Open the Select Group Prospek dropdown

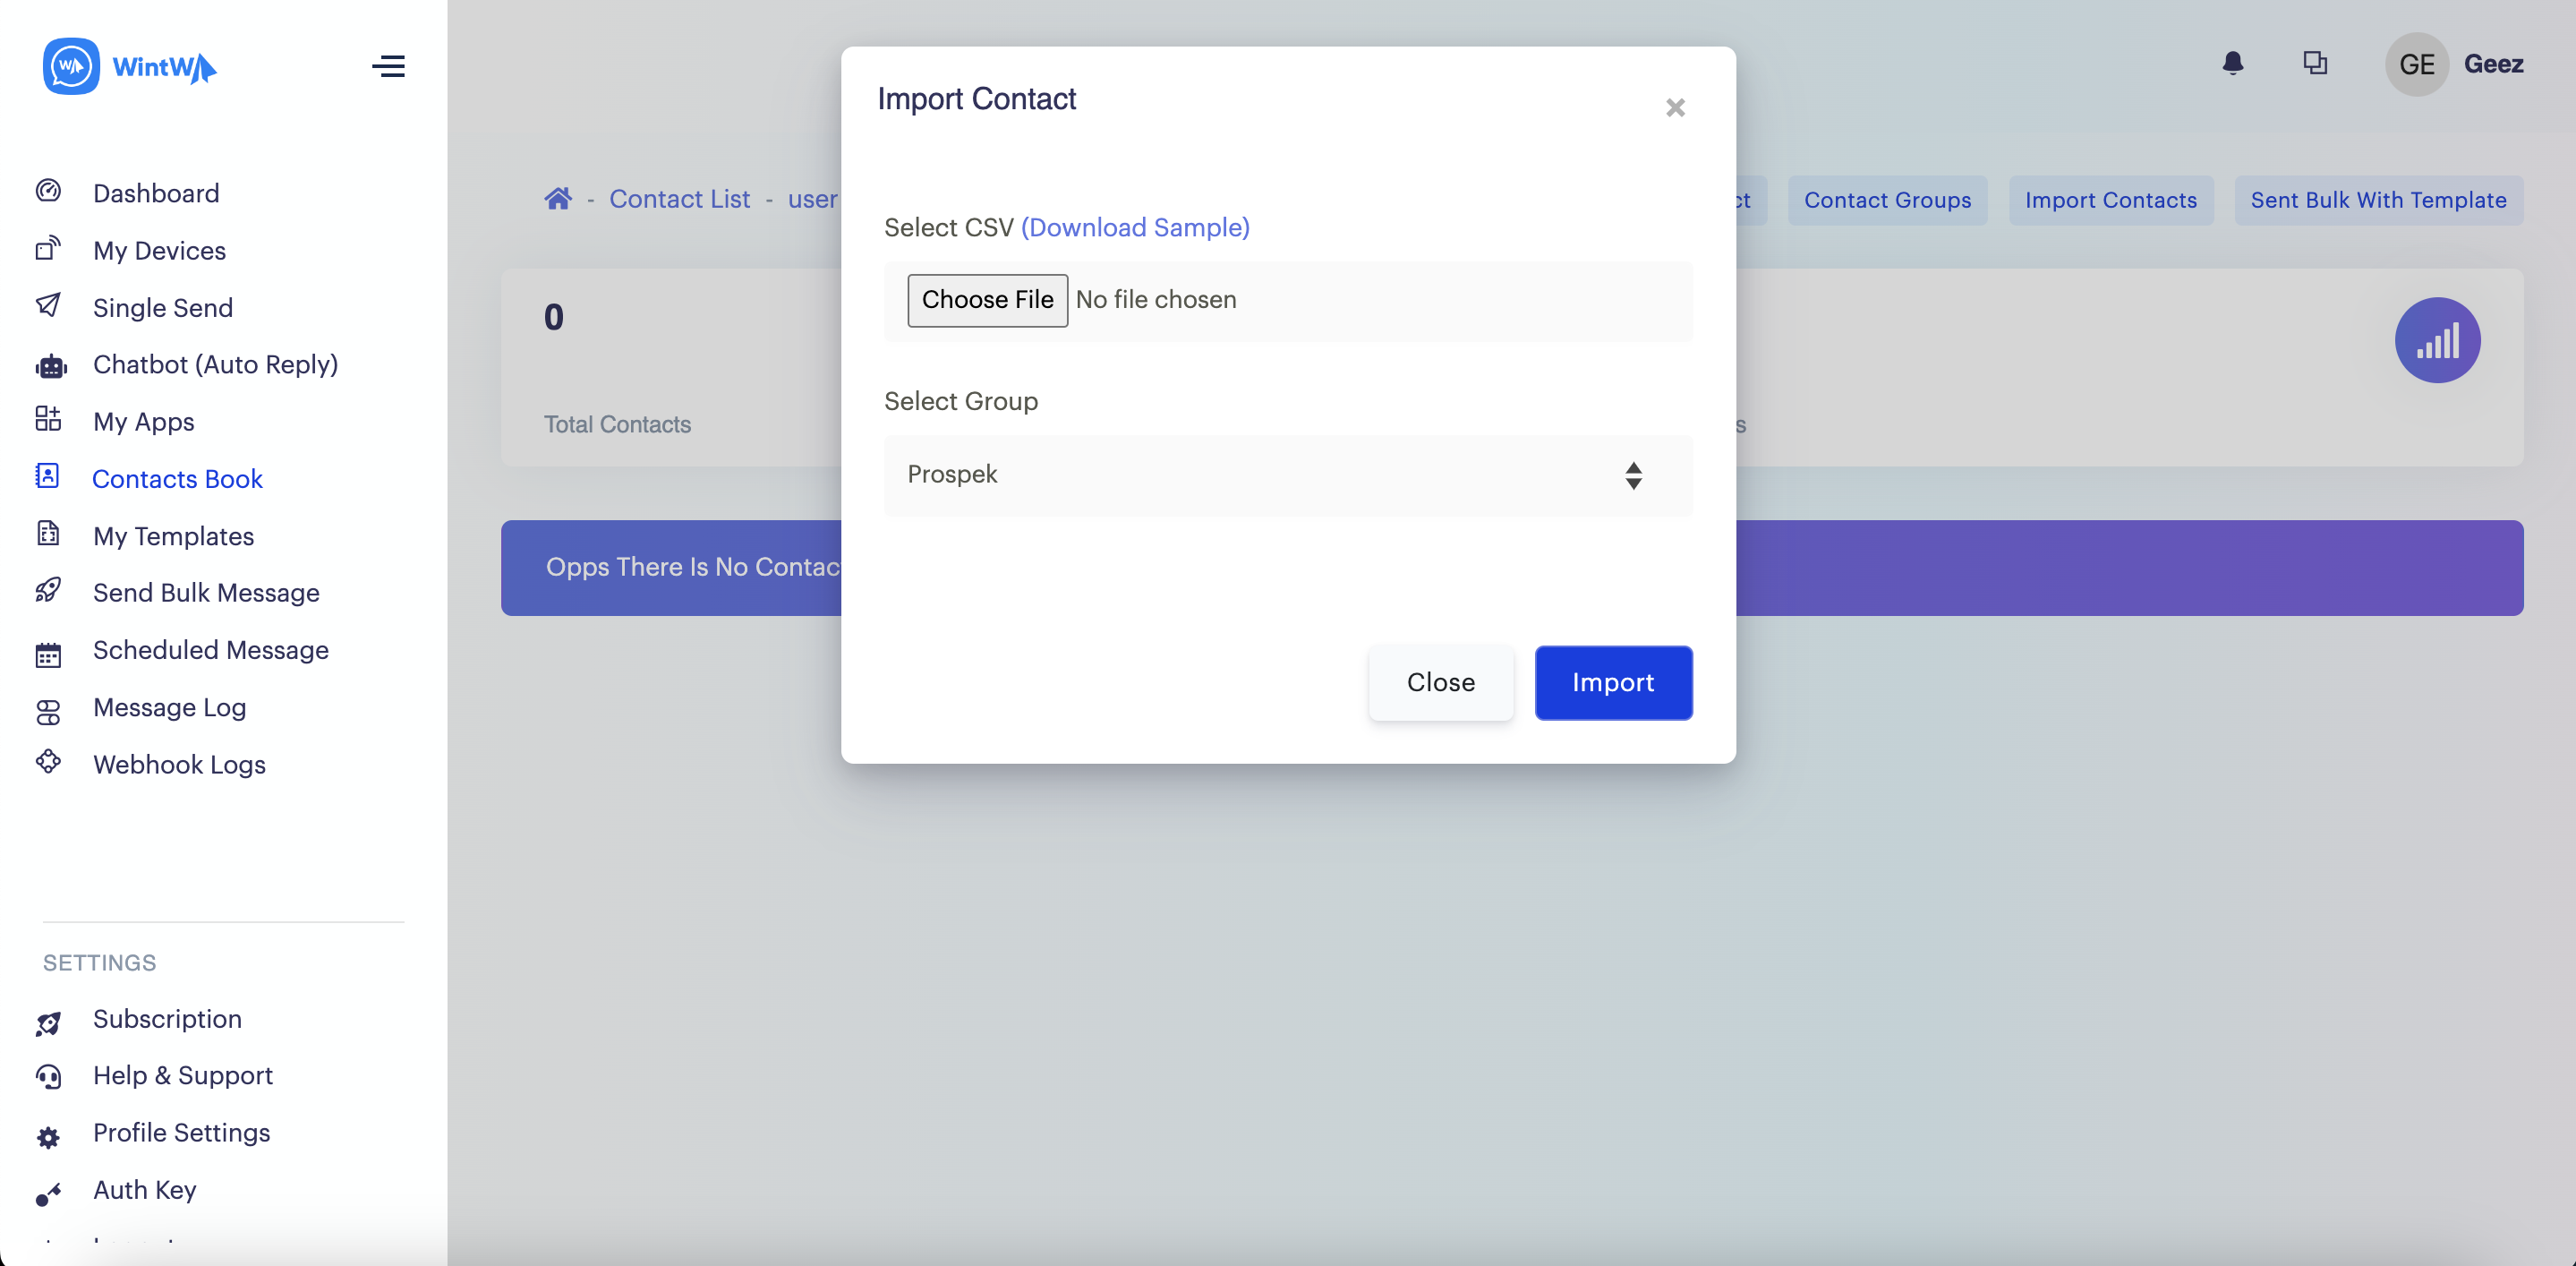click(x=1287, y=475)
